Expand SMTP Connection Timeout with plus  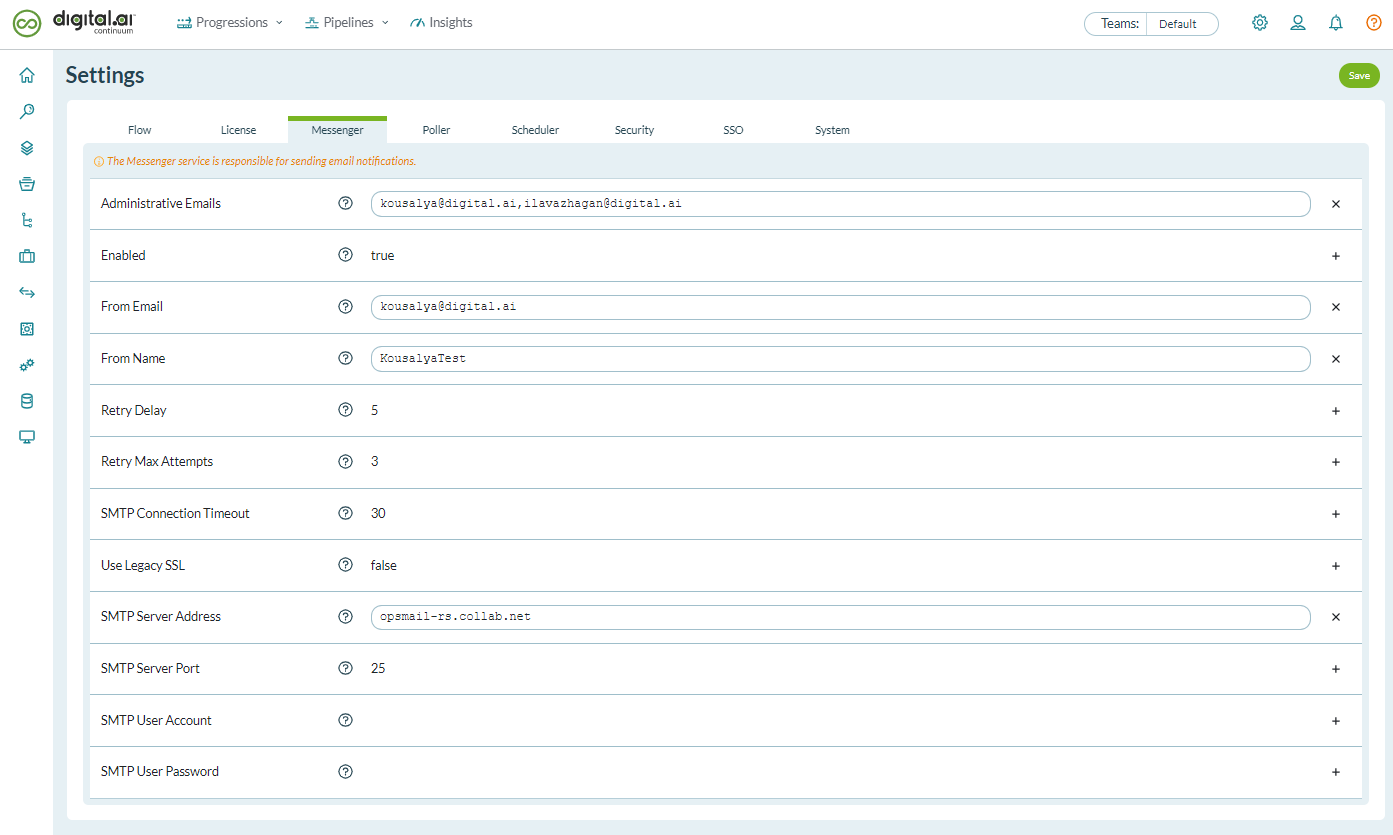point(1336,514)
